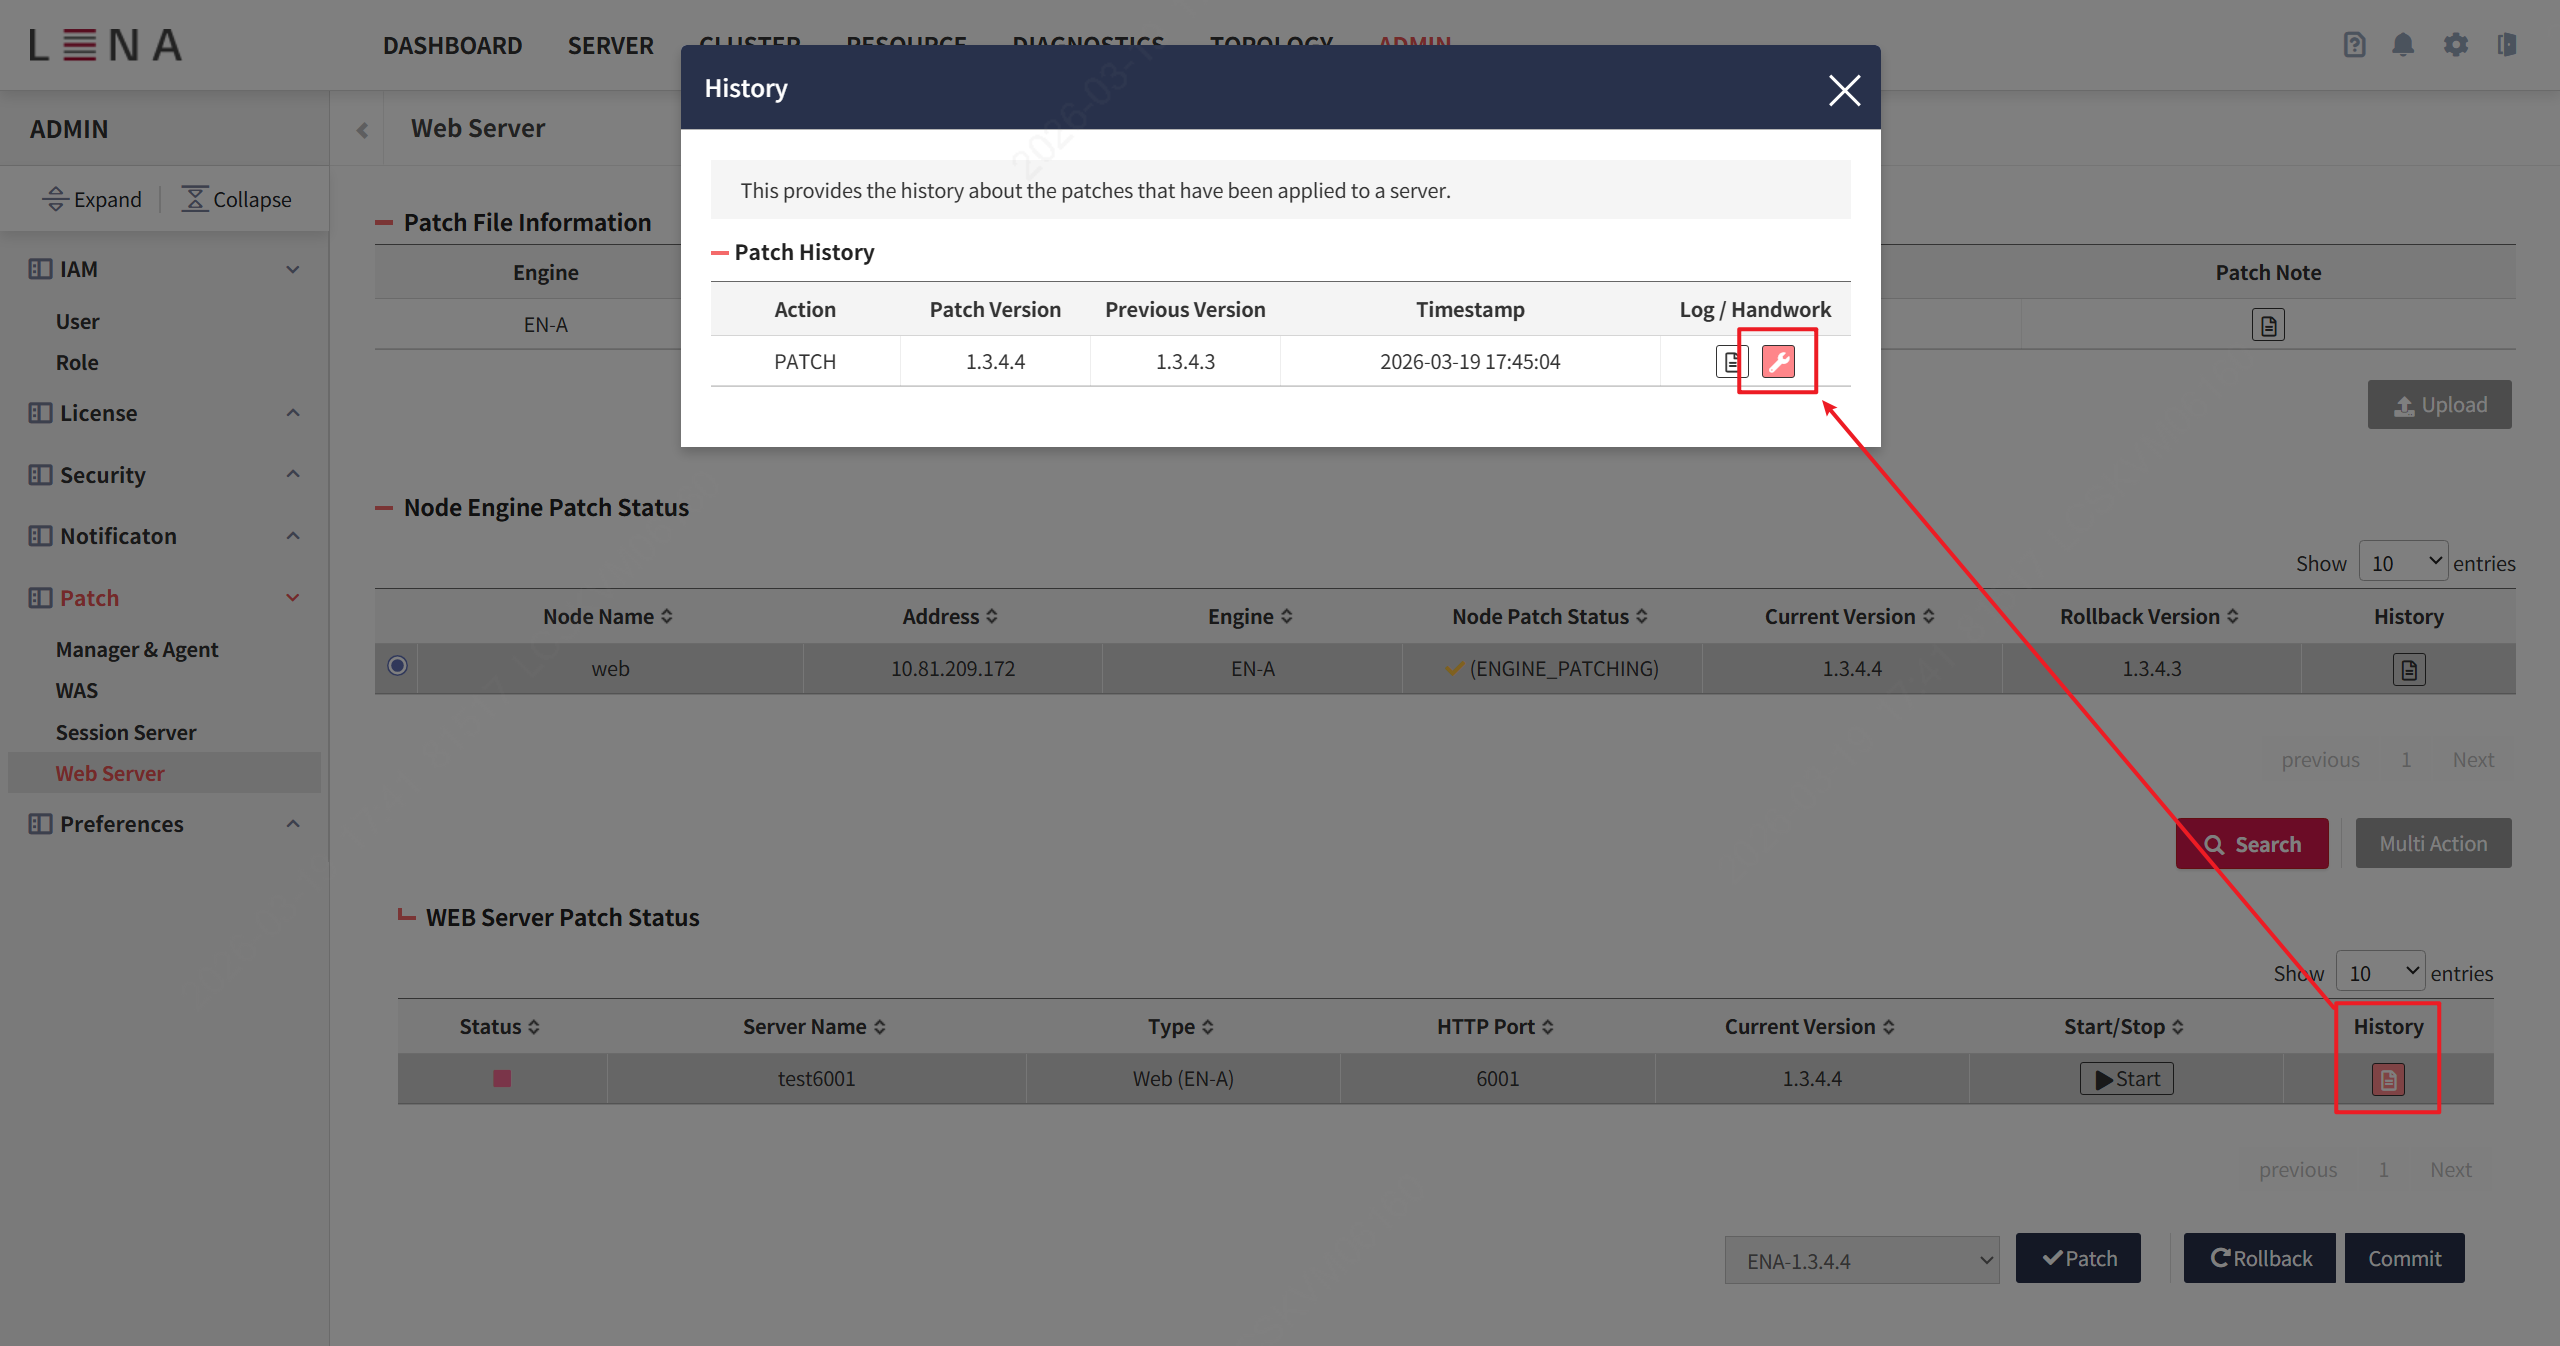Viewport: 2560px width, 1346px height.
Task: Open the help manual icon in header
Action: [x=2354, y=45]
